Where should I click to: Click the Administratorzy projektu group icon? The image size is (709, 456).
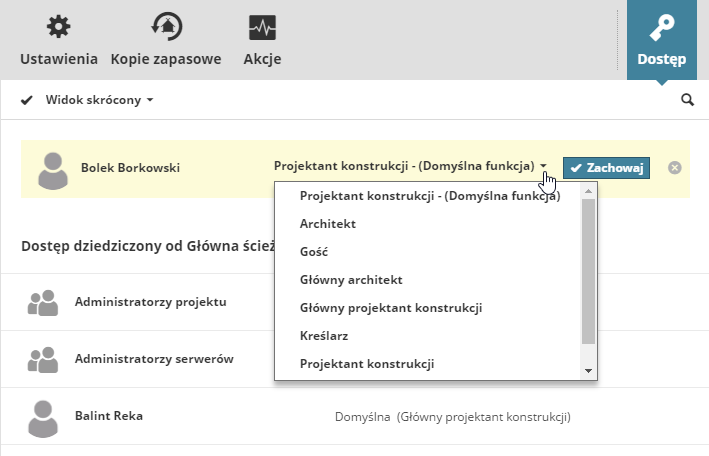(x=43, y=303)
